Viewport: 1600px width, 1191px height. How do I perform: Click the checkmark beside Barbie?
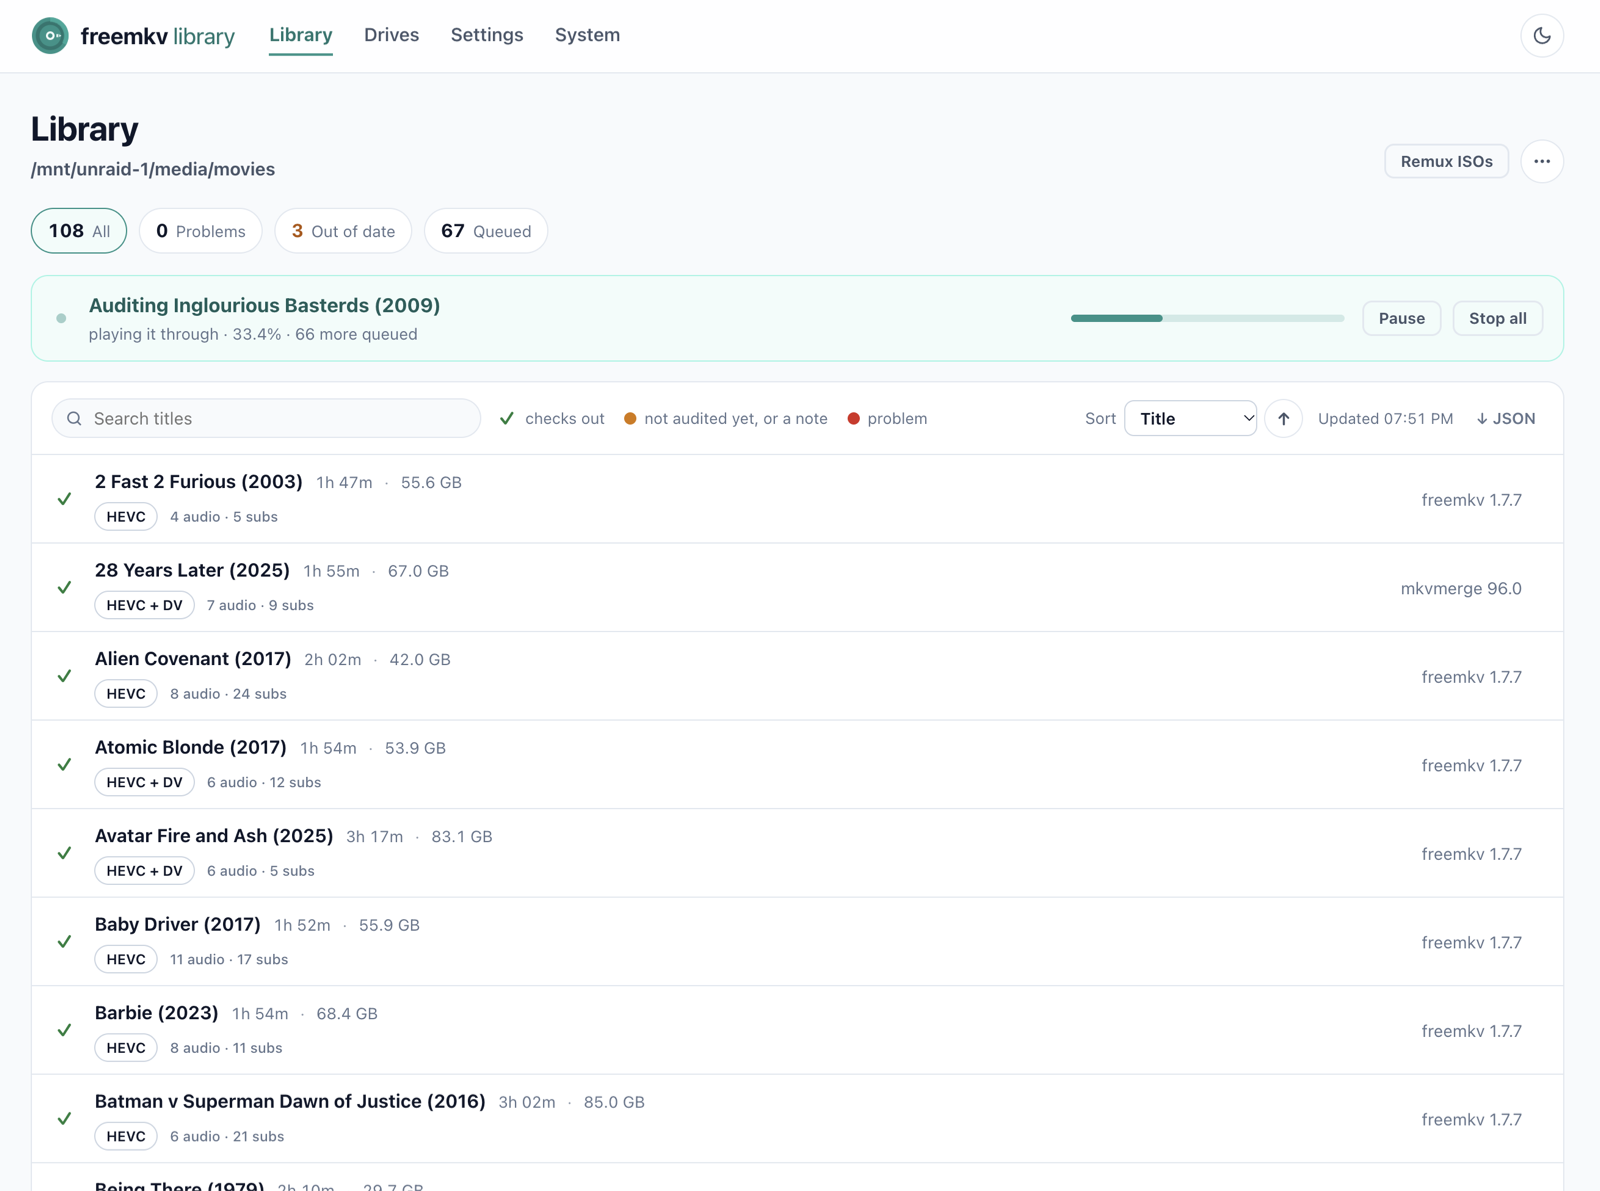pyautogui.click(x=65, y=1030)
